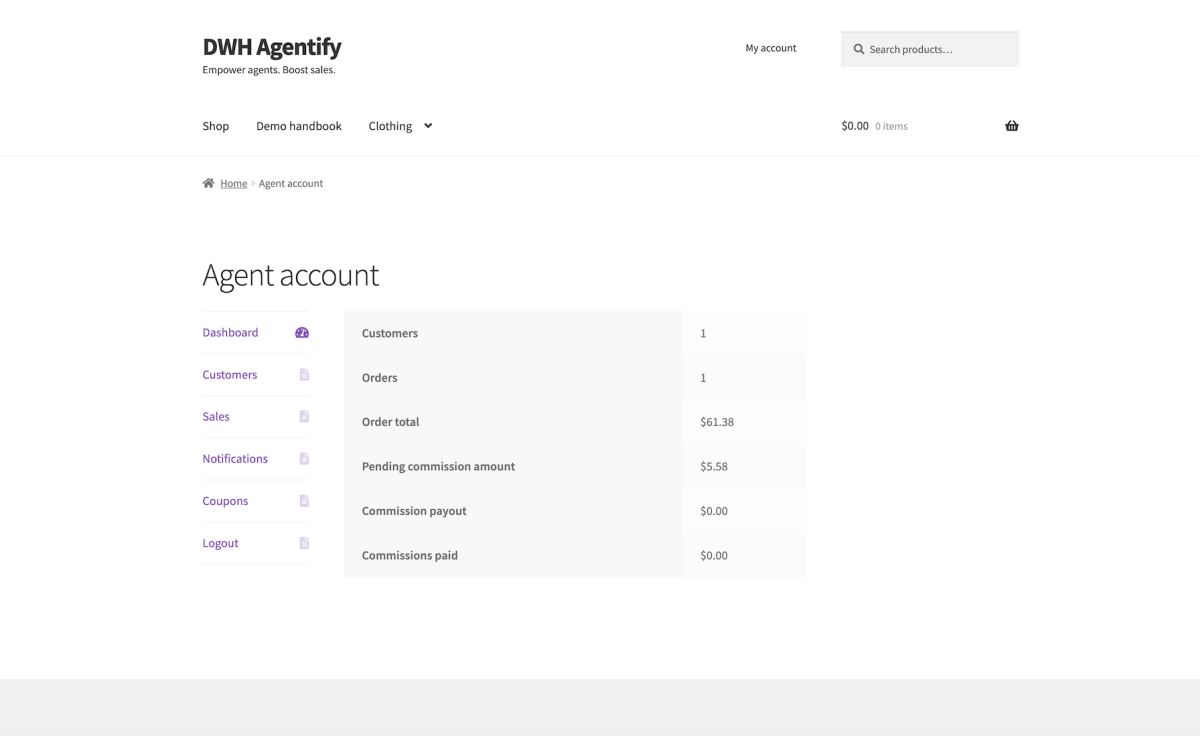Select the Coupons sidebar link
Image resolution: width=1200 pixels, height=736 pixels.
point(225,501)
